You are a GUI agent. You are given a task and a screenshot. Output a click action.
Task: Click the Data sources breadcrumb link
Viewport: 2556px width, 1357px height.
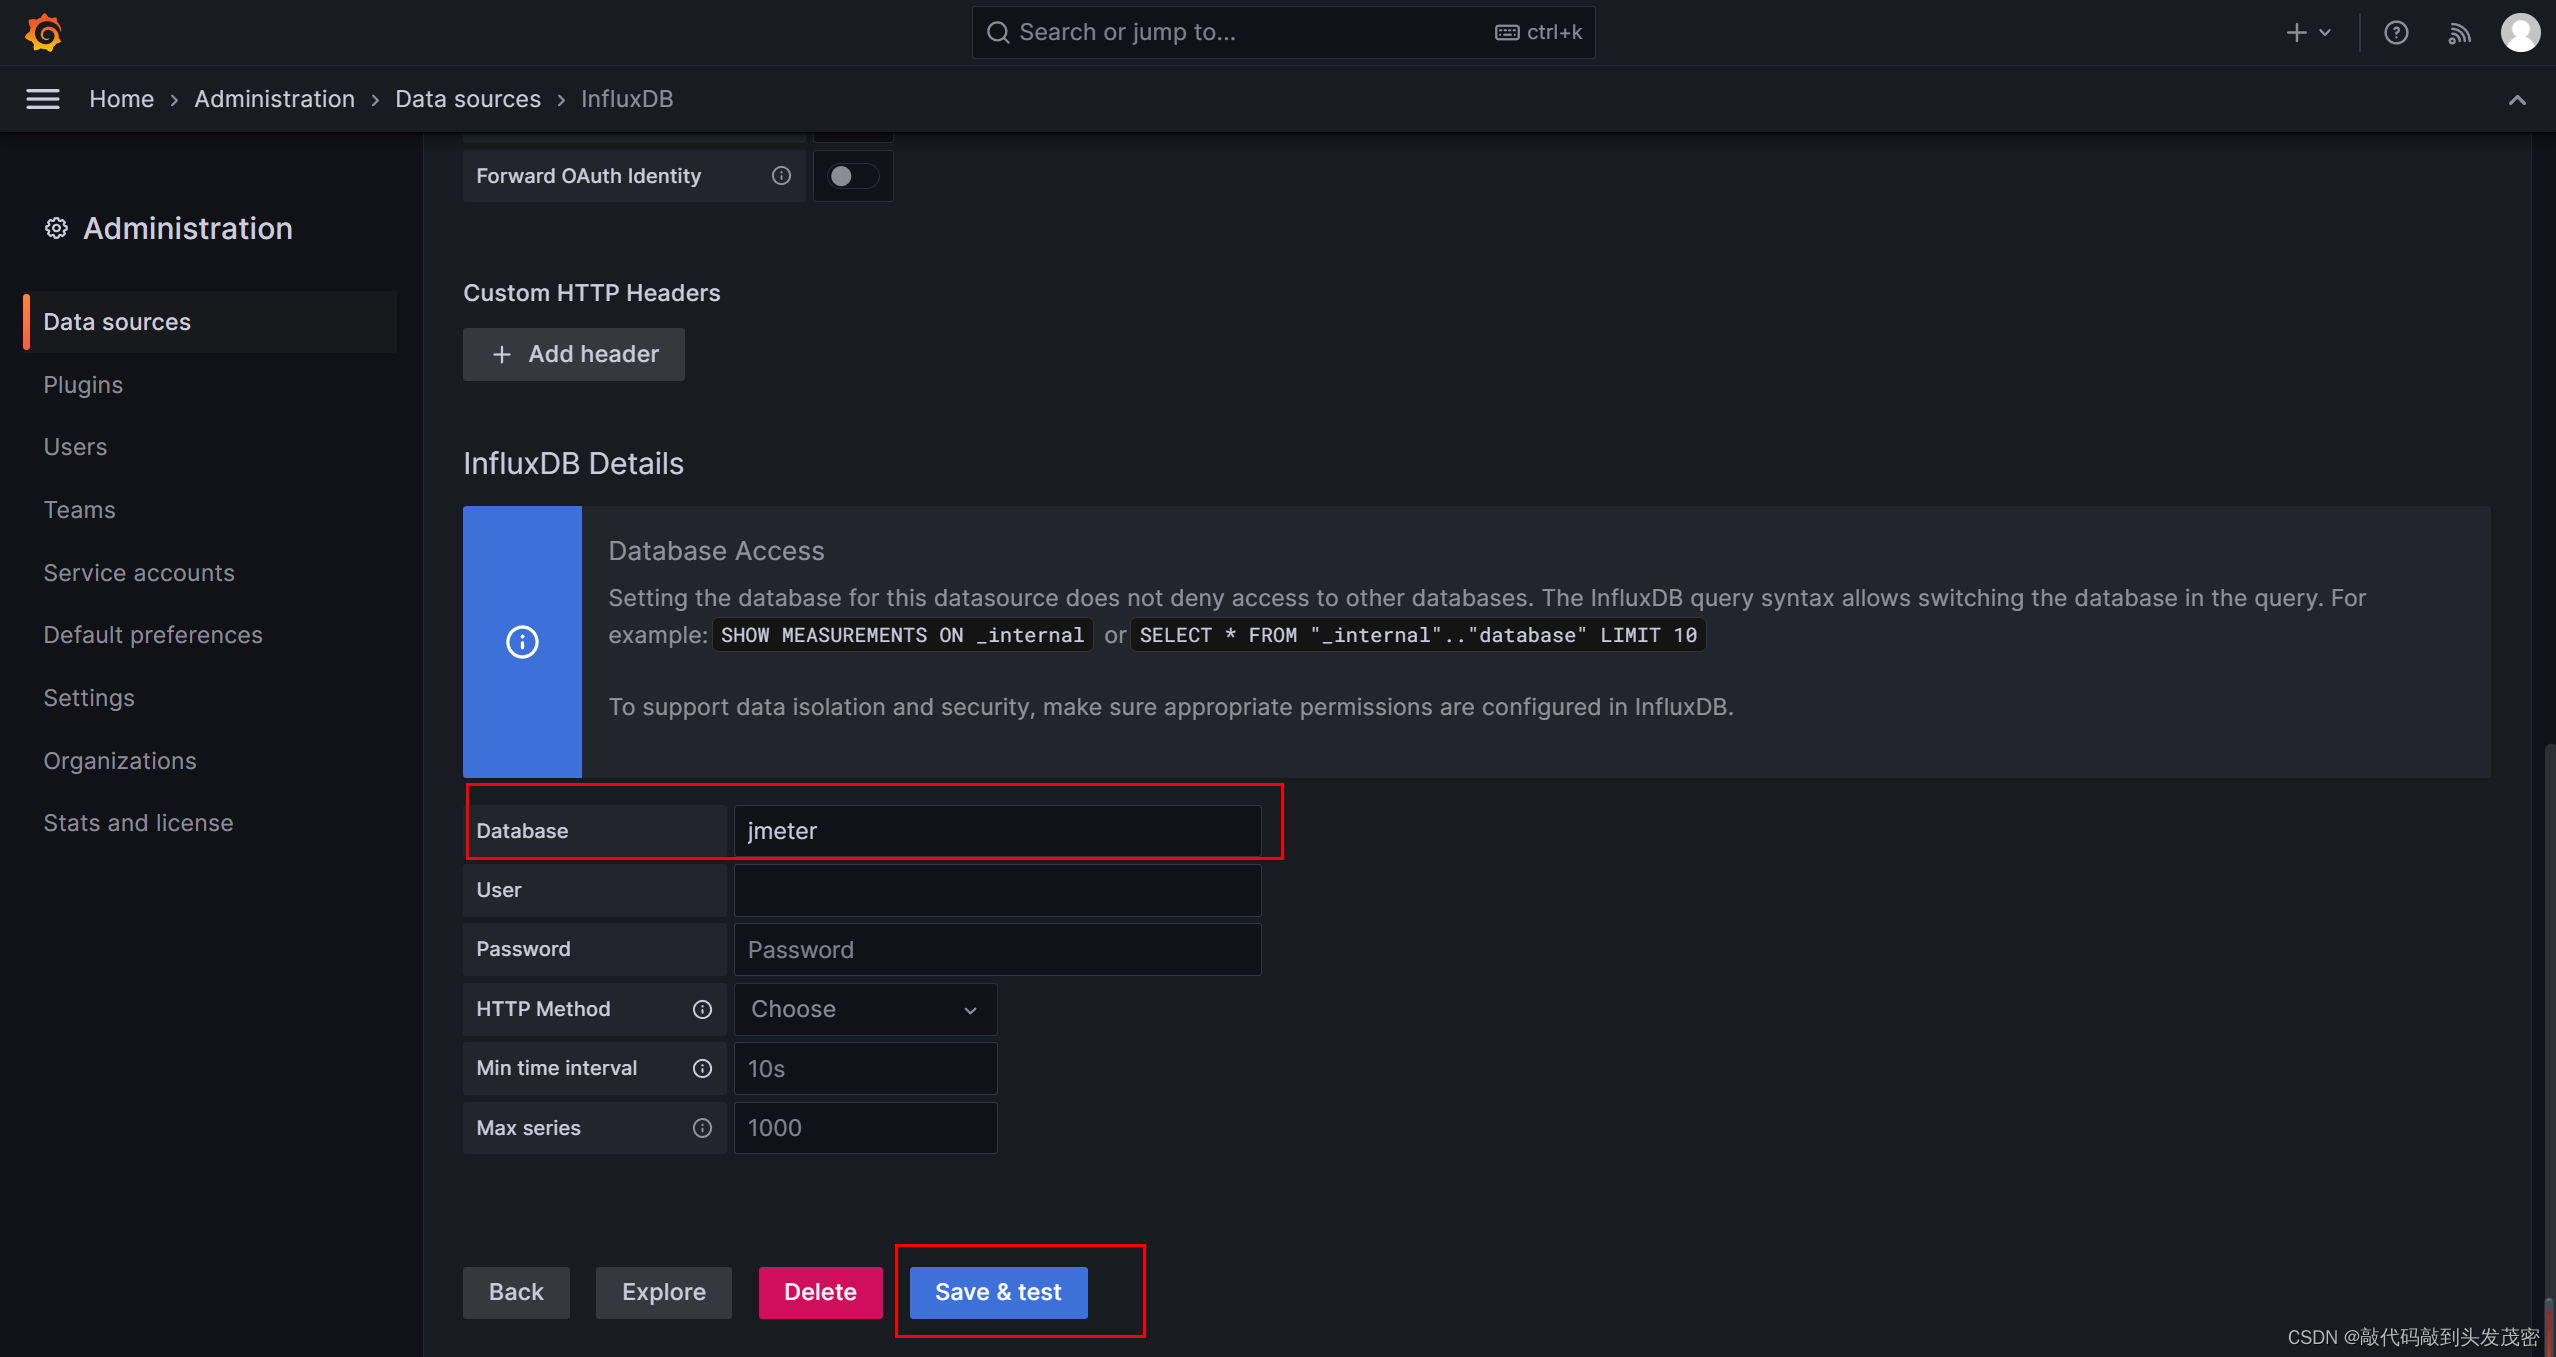468,99
